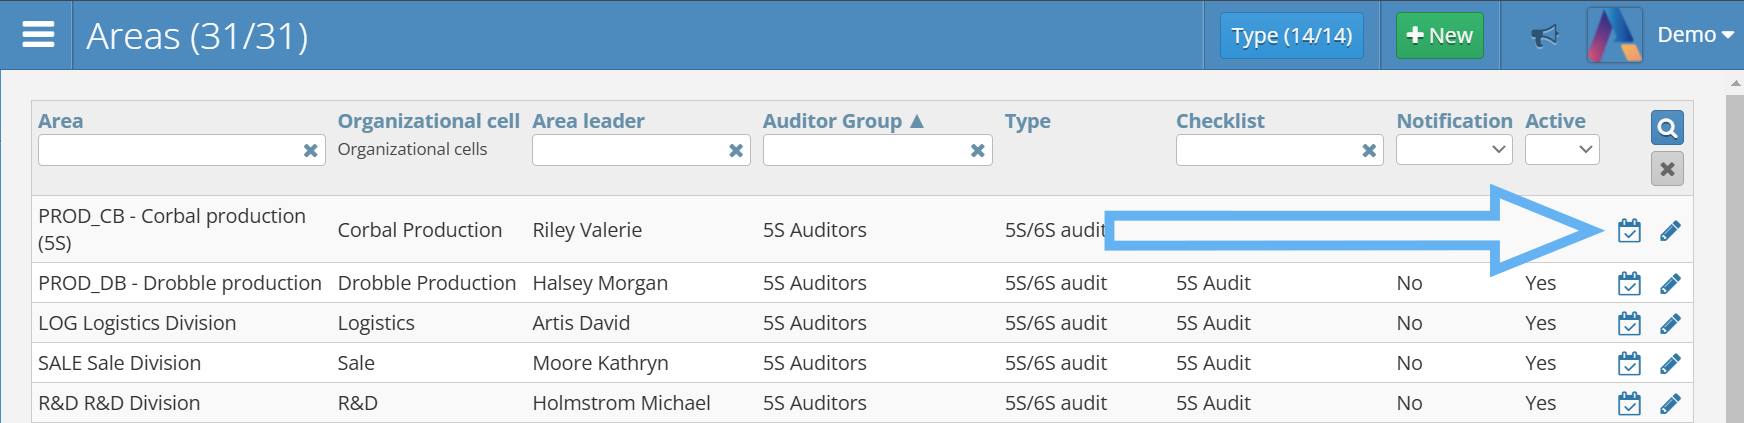This screenshot has width=1744, height=423.
Task: Click the Organizational cells filter field
Action: (x=412, y=150)
